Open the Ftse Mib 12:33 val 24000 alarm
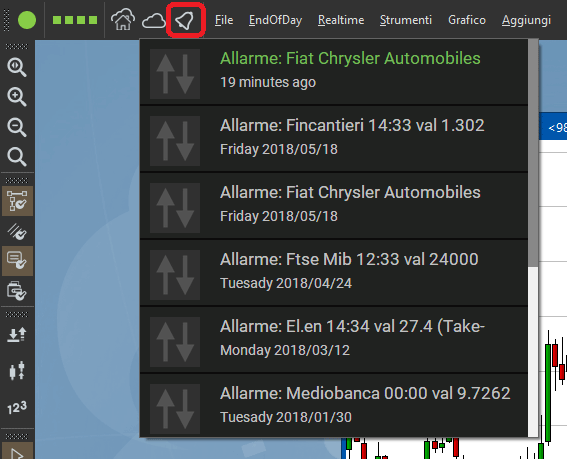 pos(334,273)
